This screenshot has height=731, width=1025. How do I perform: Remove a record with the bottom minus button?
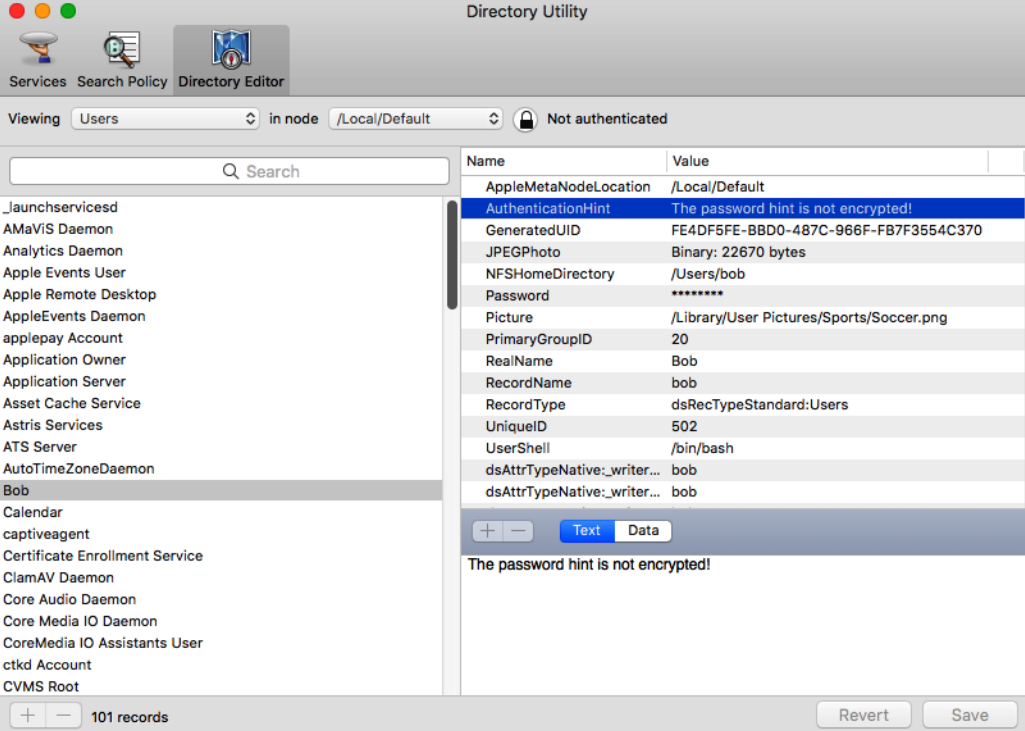[63, 715]
